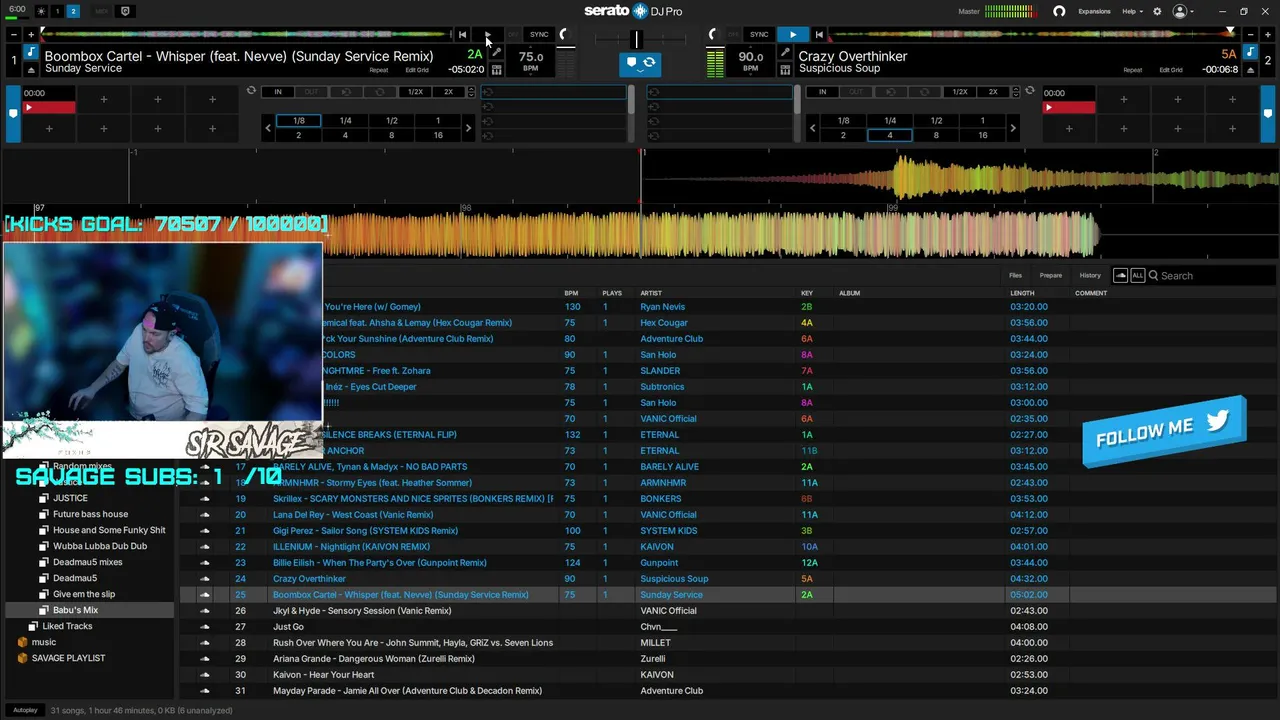Viewport: 1280px width, 720px height.
Task: Toggle sync OFF button on deck 1
Action: pyautogui.click(x=512, y=34)
